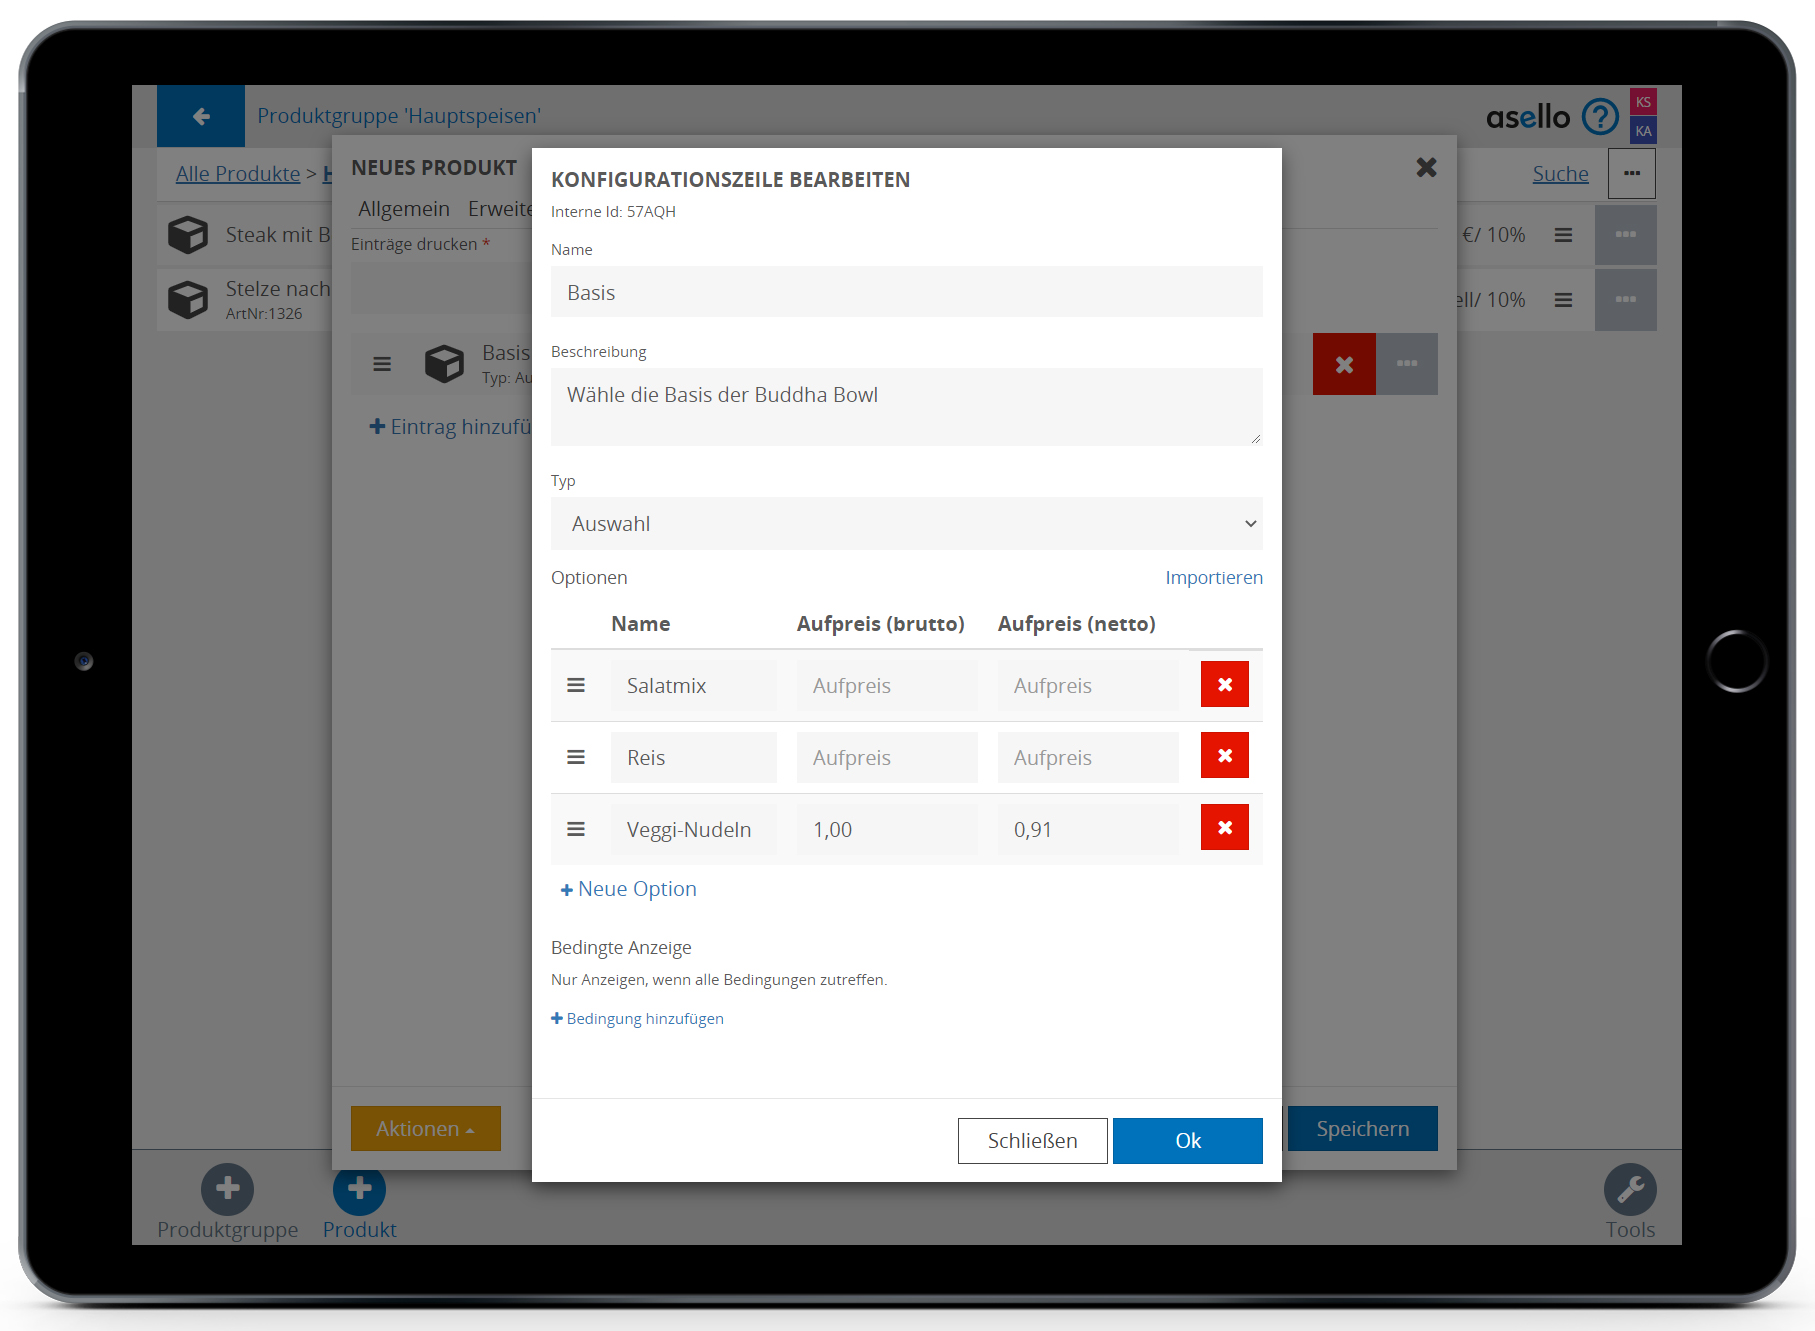
Task: Remove the Reis option with red X
Action: (x=1224, y=756)
